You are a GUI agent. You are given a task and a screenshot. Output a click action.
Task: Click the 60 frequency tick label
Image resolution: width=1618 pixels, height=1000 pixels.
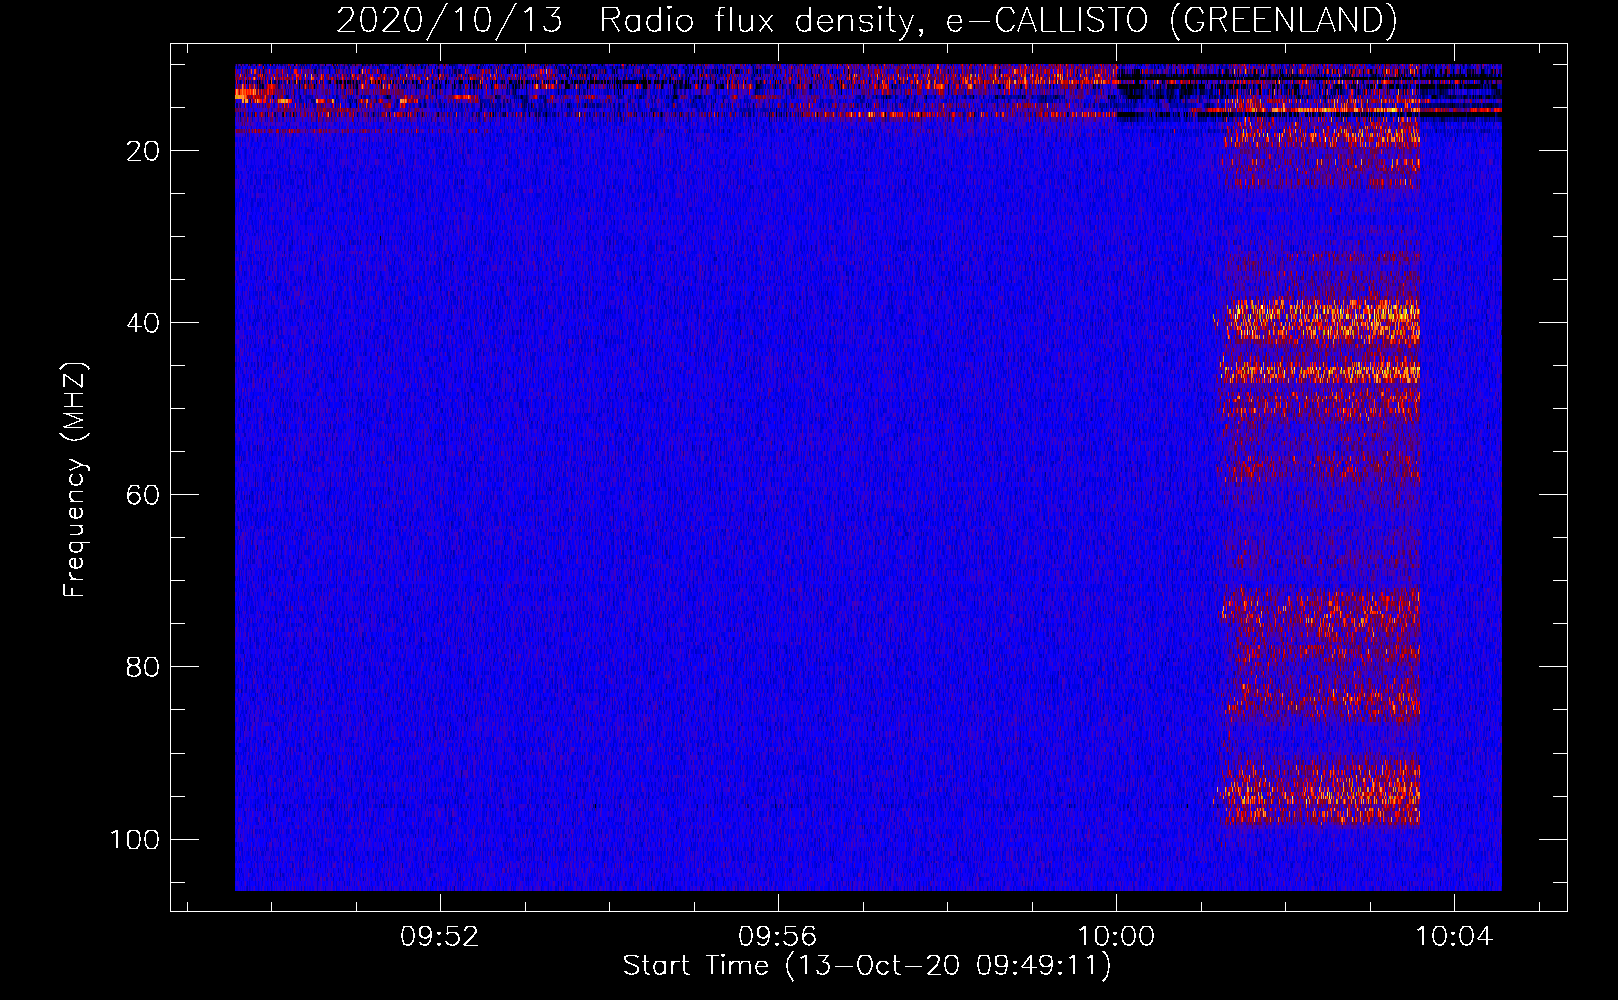point(143,495)
